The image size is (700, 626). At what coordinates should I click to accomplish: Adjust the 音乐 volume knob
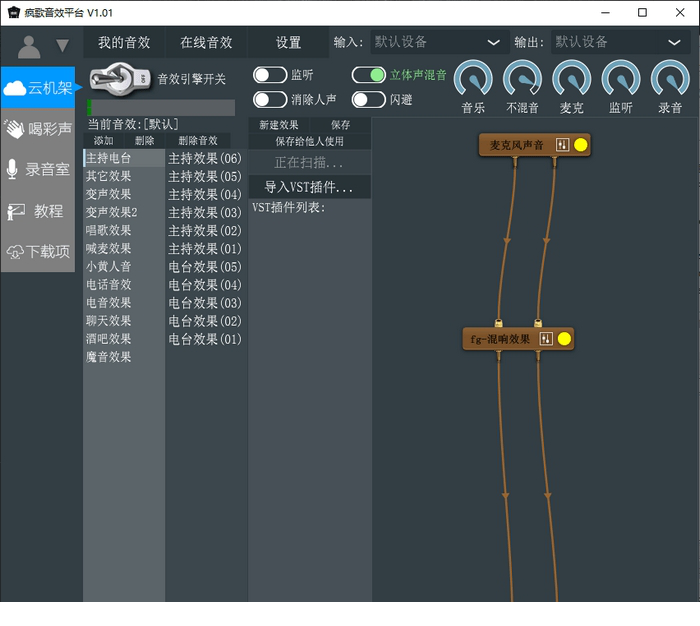473,79
